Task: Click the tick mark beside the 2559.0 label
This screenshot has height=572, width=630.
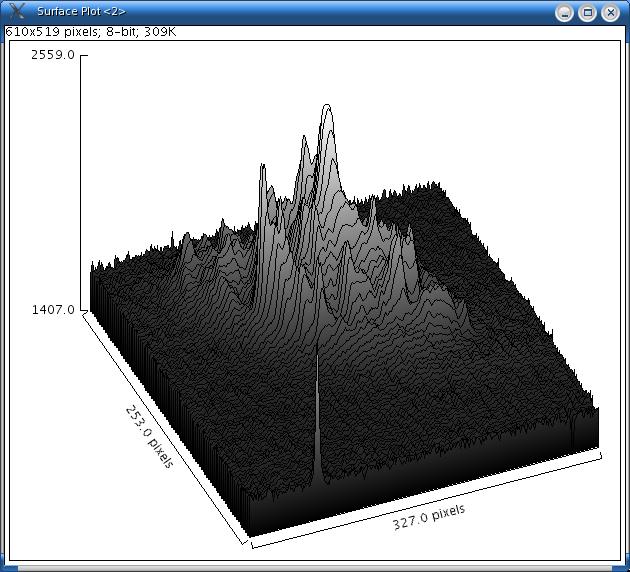Action: click(83, 55)
